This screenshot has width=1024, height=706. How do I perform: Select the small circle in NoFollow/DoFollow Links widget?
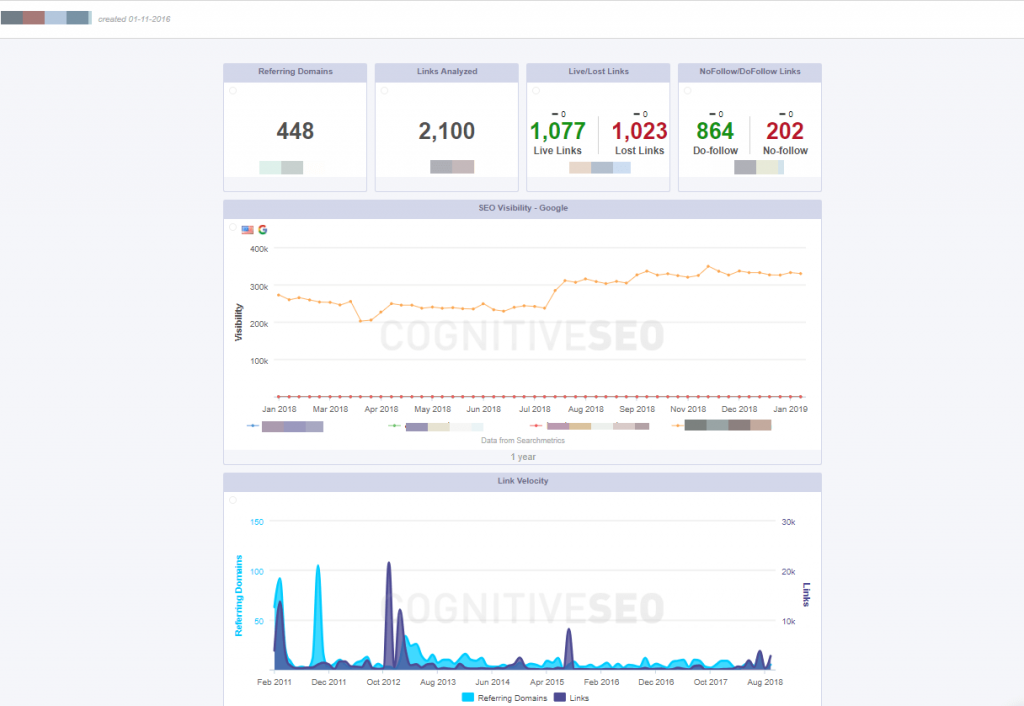pos(688,91)
